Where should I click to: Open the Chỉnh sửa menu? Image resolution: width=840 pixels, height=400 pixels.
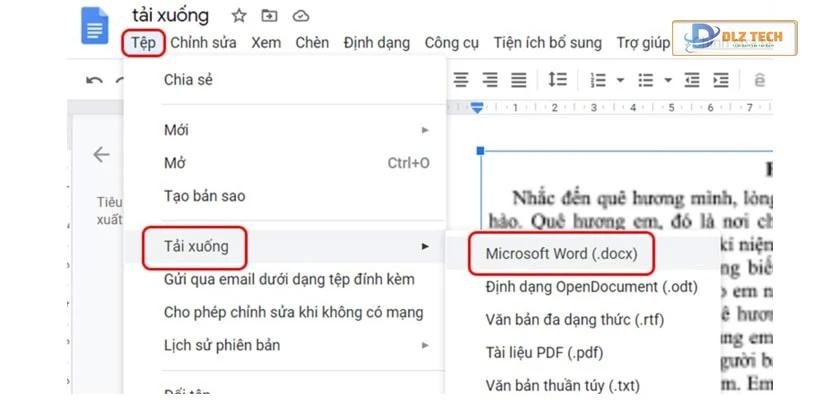(204, 43)
